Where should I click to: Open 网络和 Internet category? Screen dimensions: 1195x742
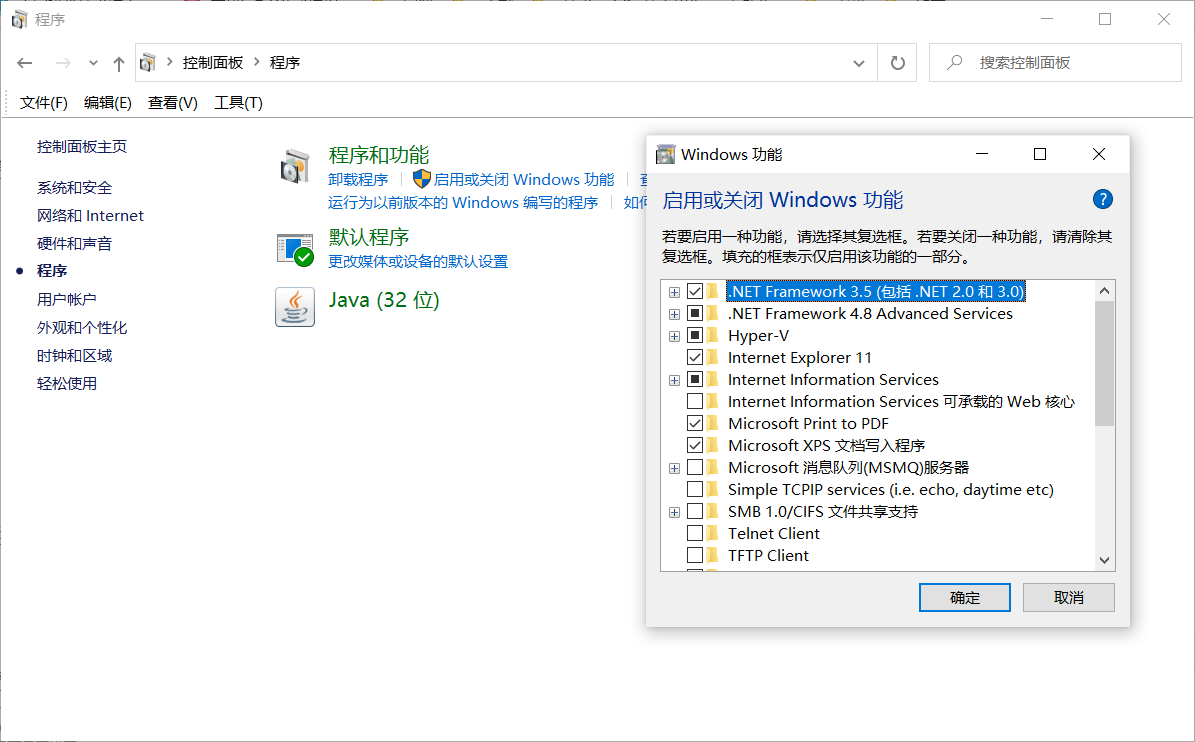pos(90,216)
